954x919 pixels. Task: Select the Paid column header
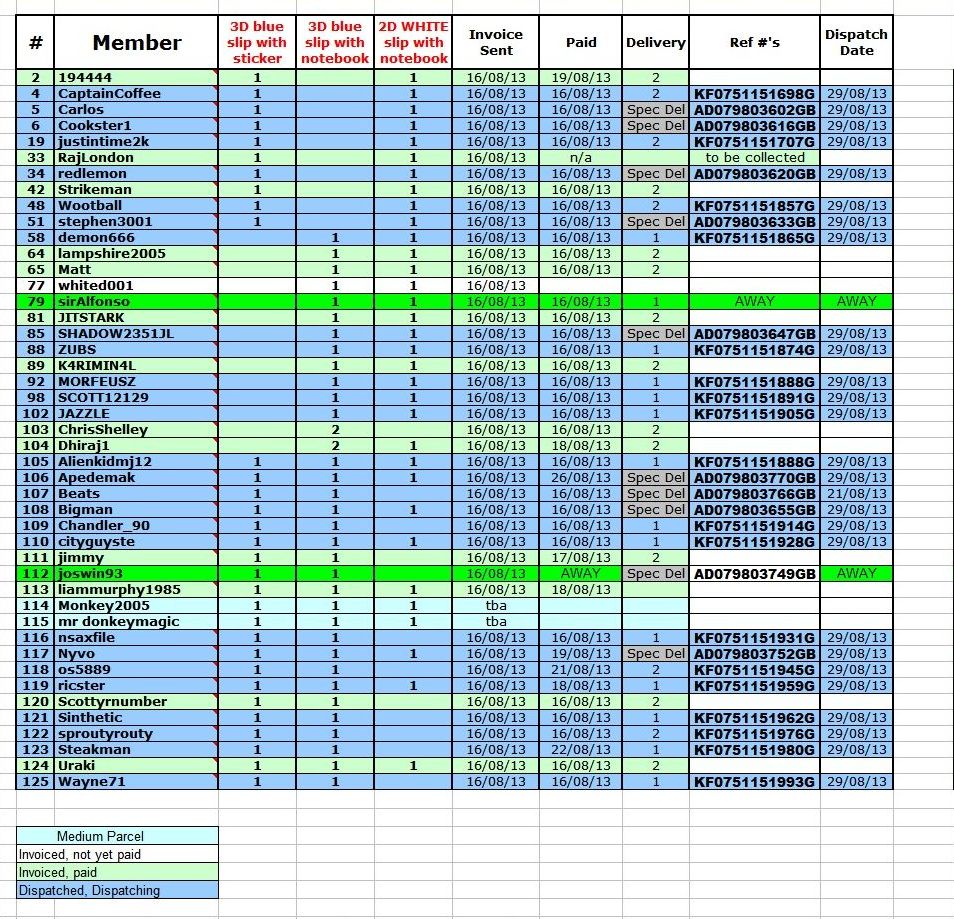[580, 43]
